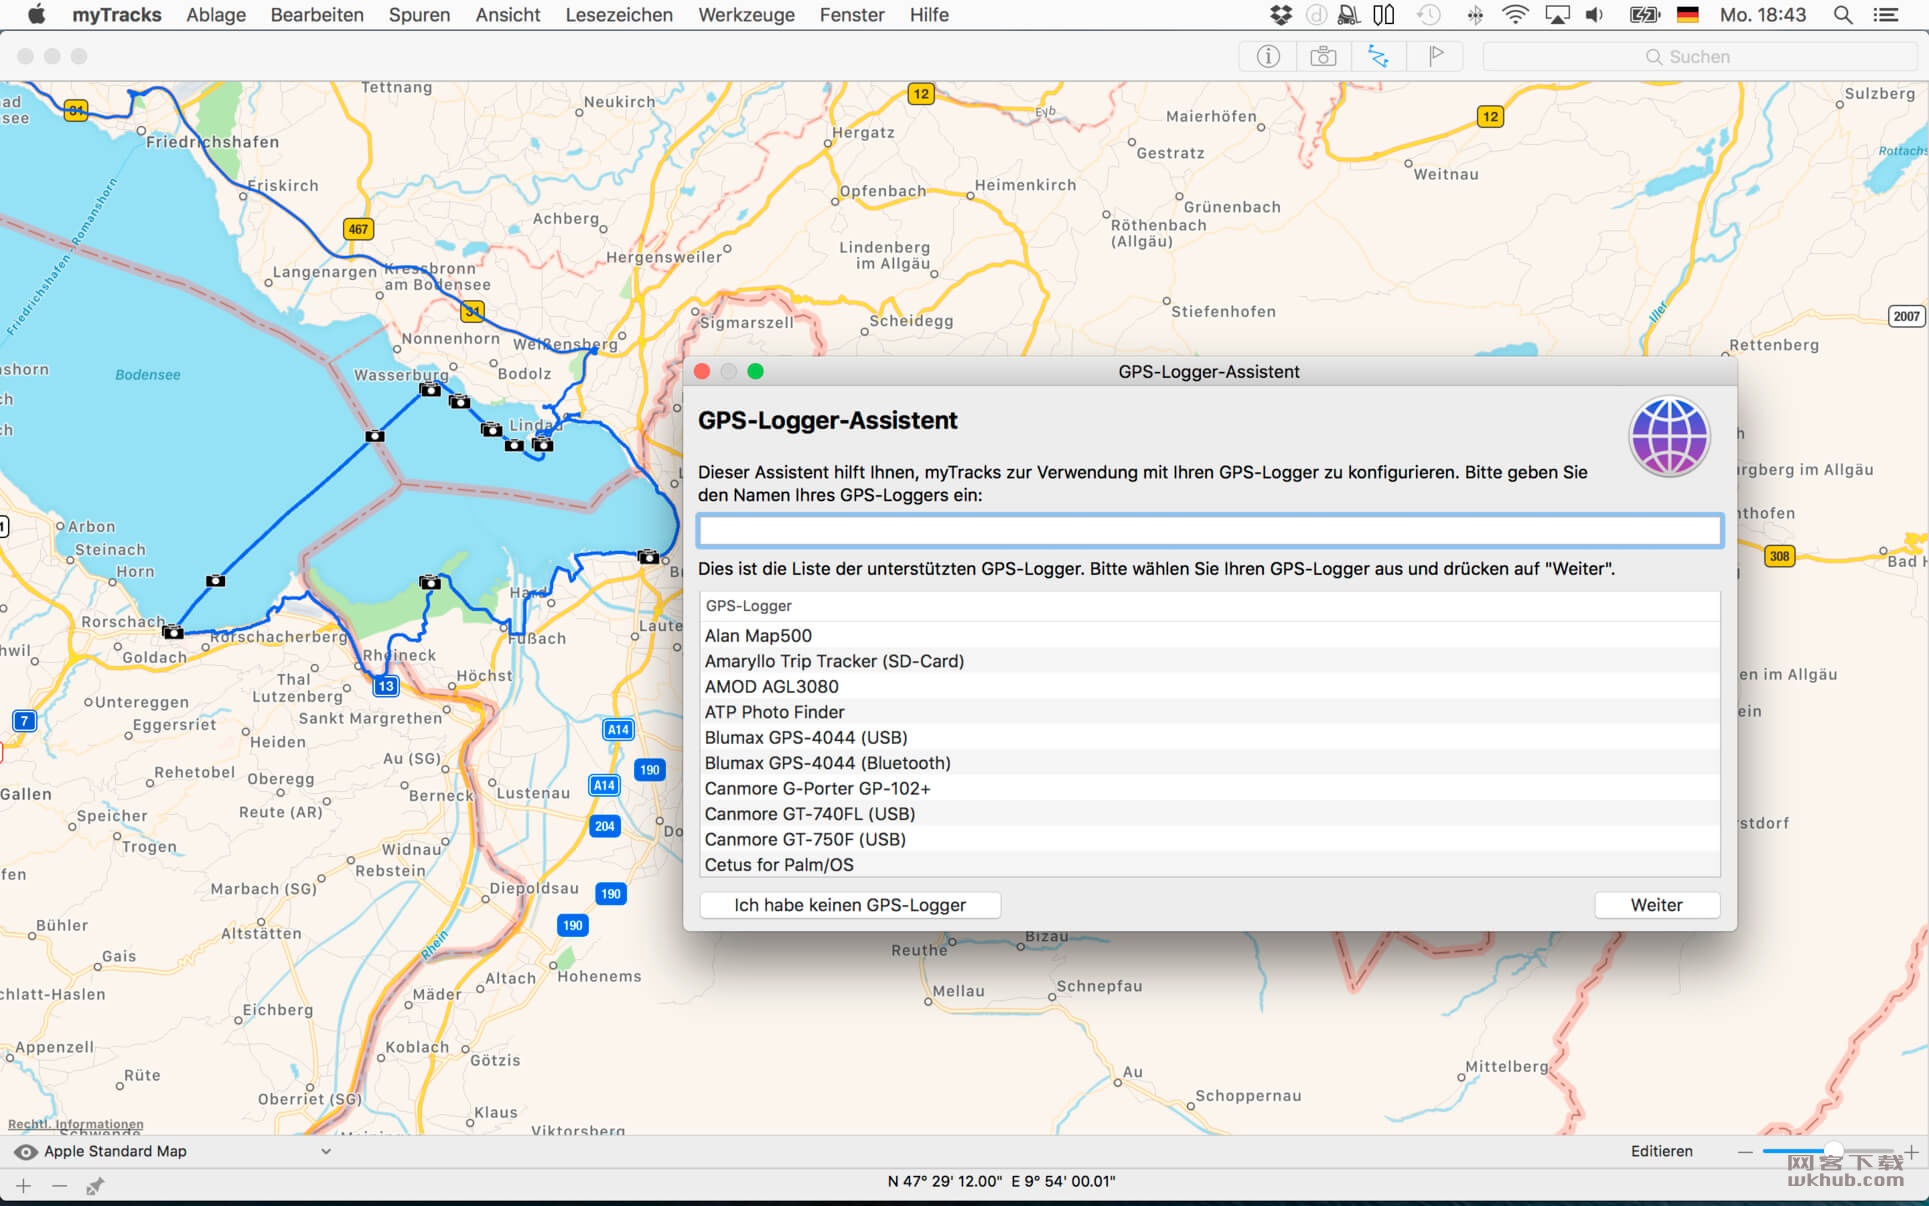Open the Ansicht menu
The height and width of the screenshot is (1206, 1929).
point(508,15)
